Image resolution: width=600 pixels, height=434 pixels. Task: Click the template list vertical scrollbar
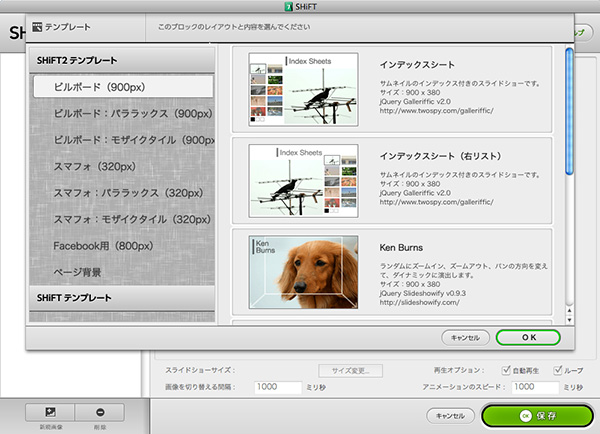point(569,110)
